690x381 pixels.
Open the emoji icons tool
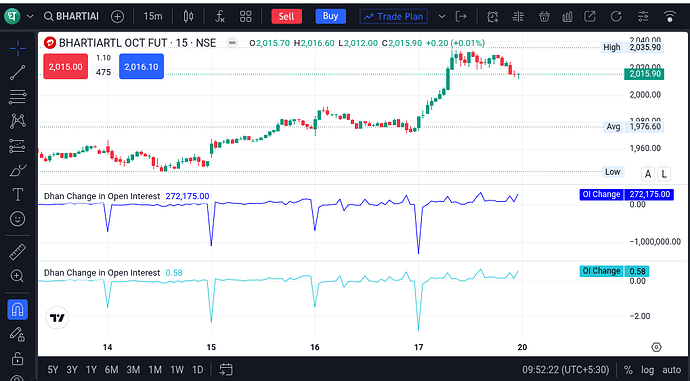(x=18, y=219)
